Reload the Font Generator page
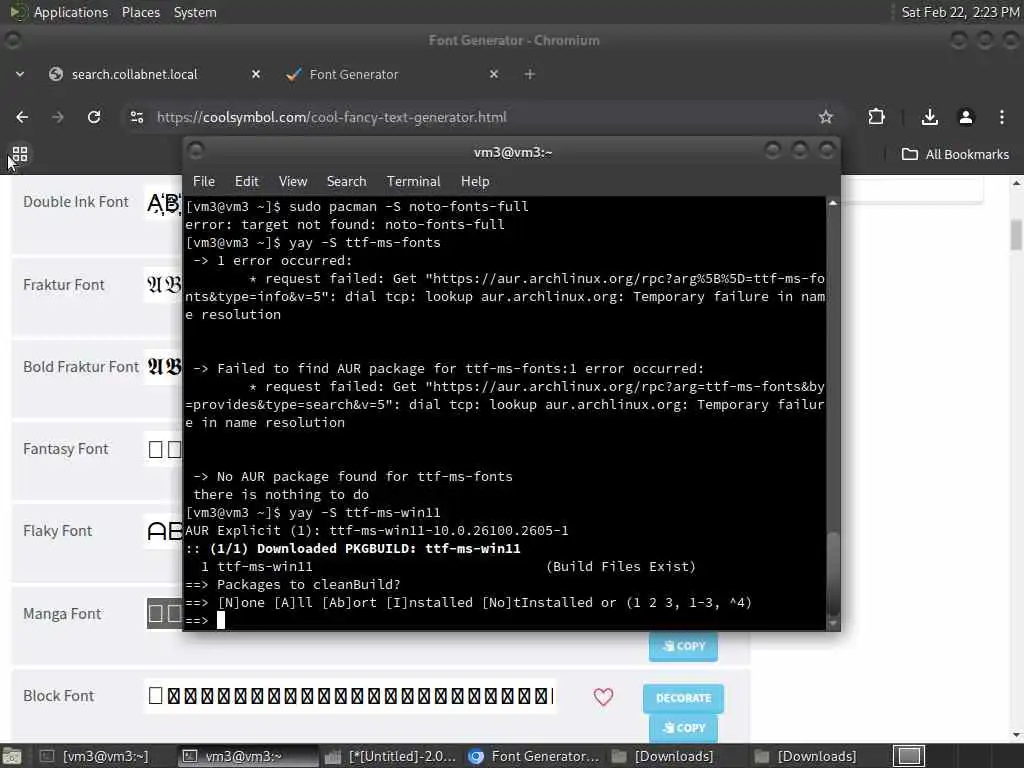 point(94,117)
